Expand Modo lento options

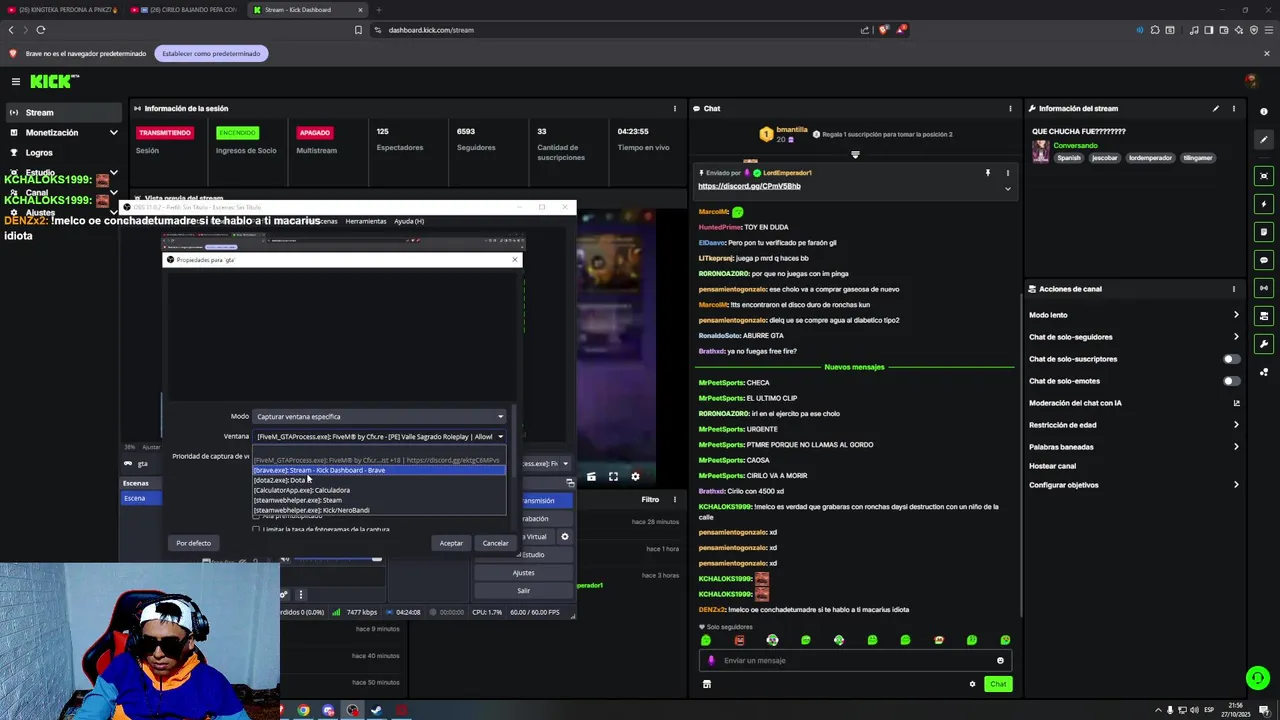(x=1236, y=315)
